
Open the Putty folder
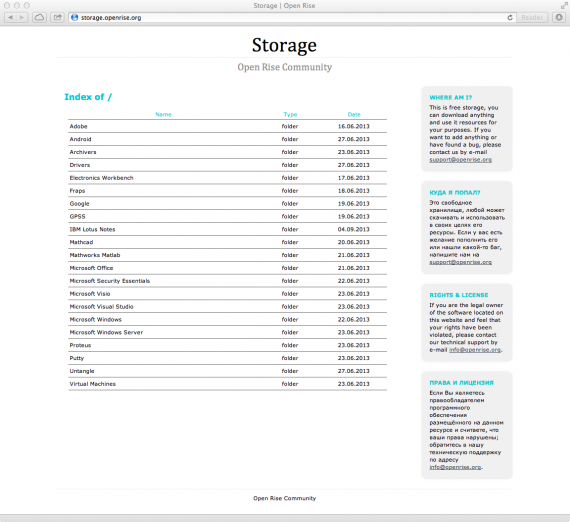[x=77, y=358]
